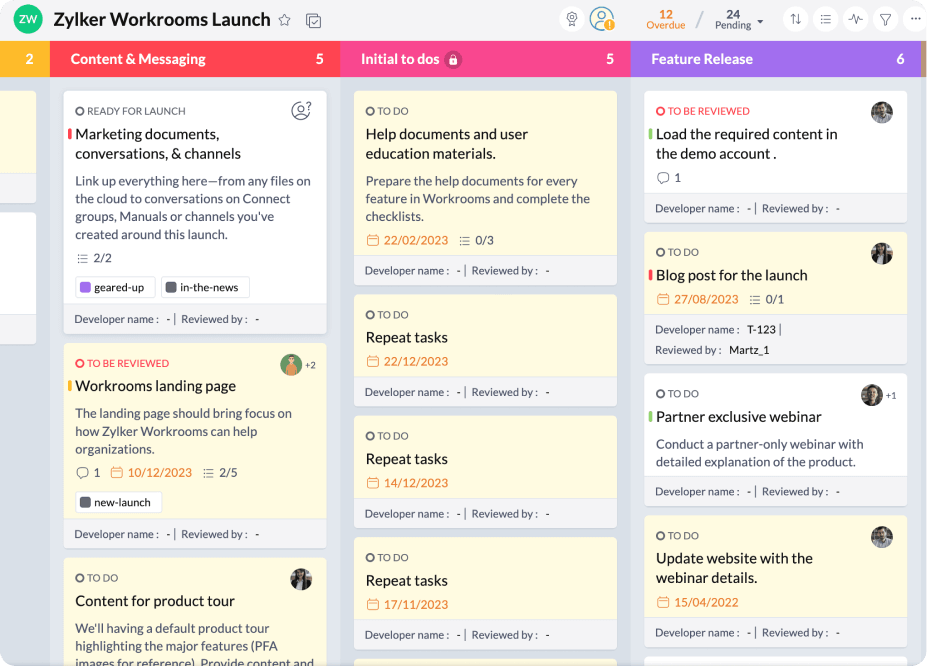Show the 12 Overdue cards

click(666, 20)
